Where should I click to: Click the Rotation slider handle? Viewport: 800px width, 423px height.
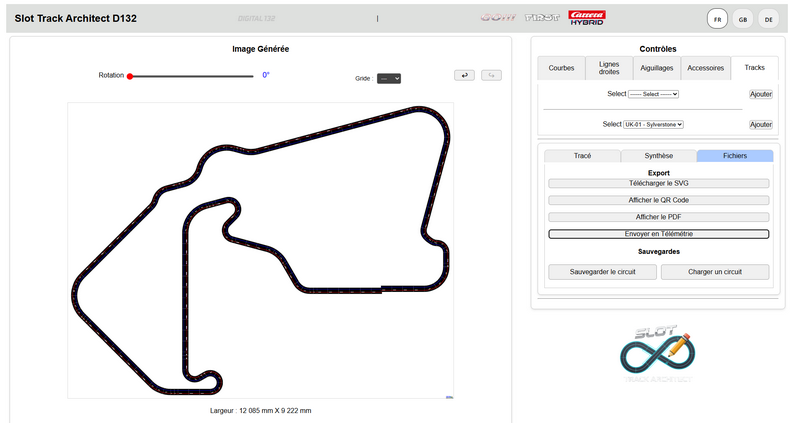pyautogui.click(x=130, y=77)
